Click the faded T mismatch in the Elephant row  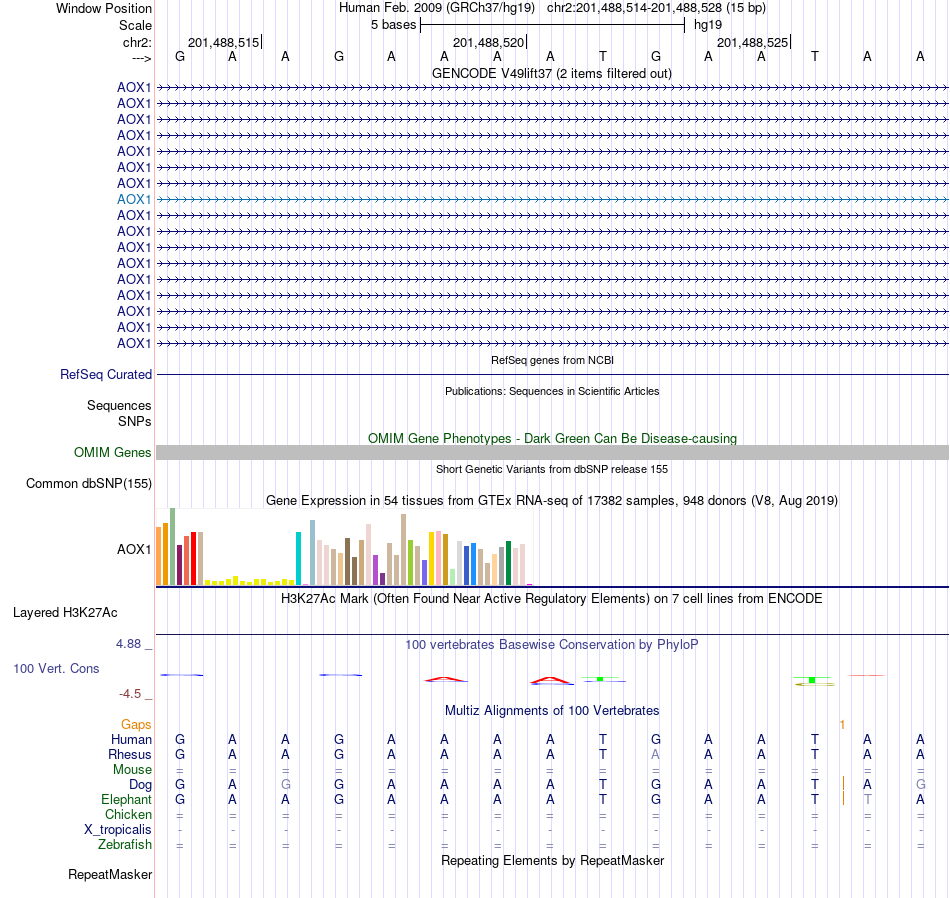(868, 800)
